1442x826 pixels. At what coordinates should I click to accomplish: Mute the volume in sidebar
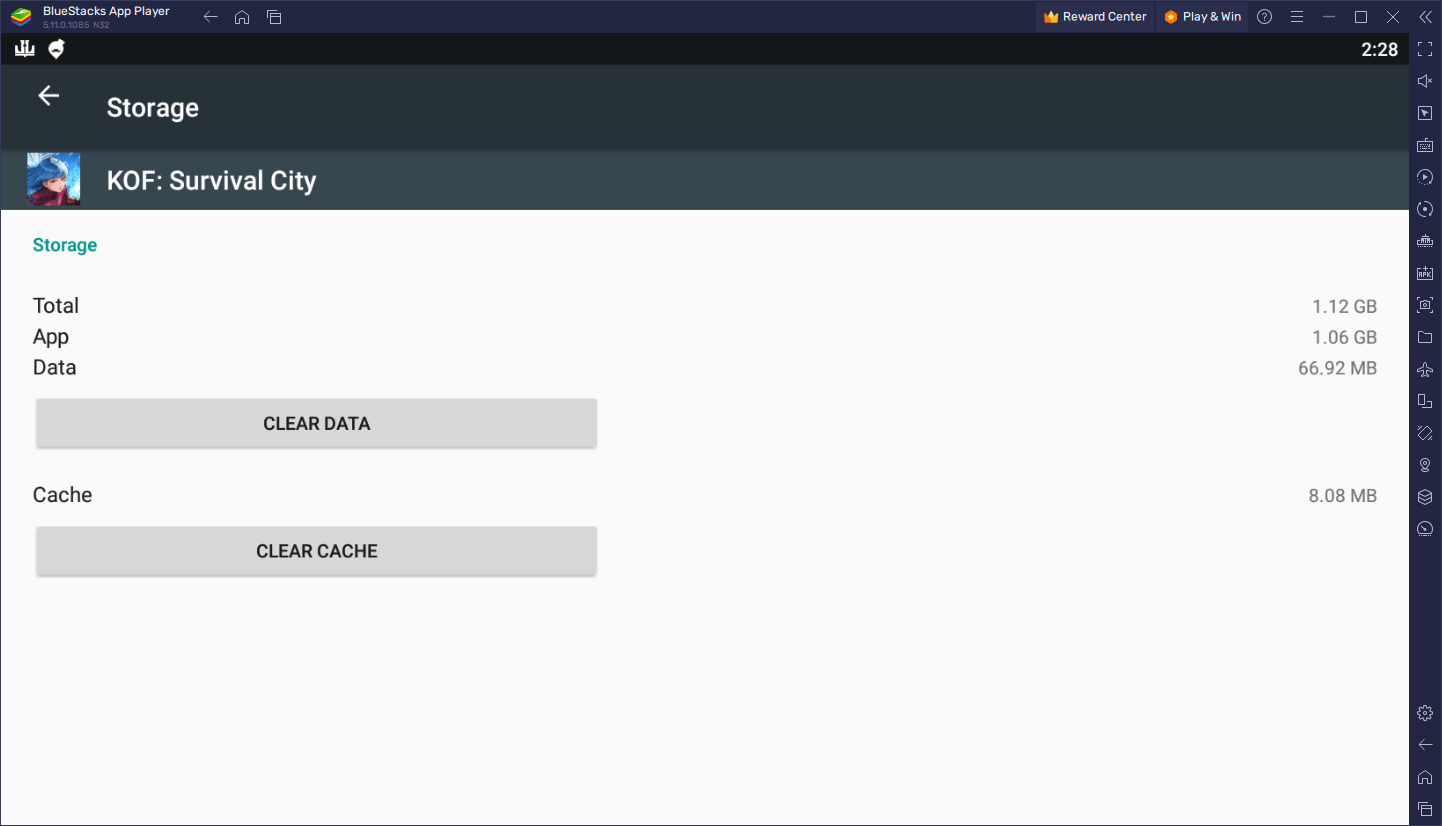tap(1425, 81)
